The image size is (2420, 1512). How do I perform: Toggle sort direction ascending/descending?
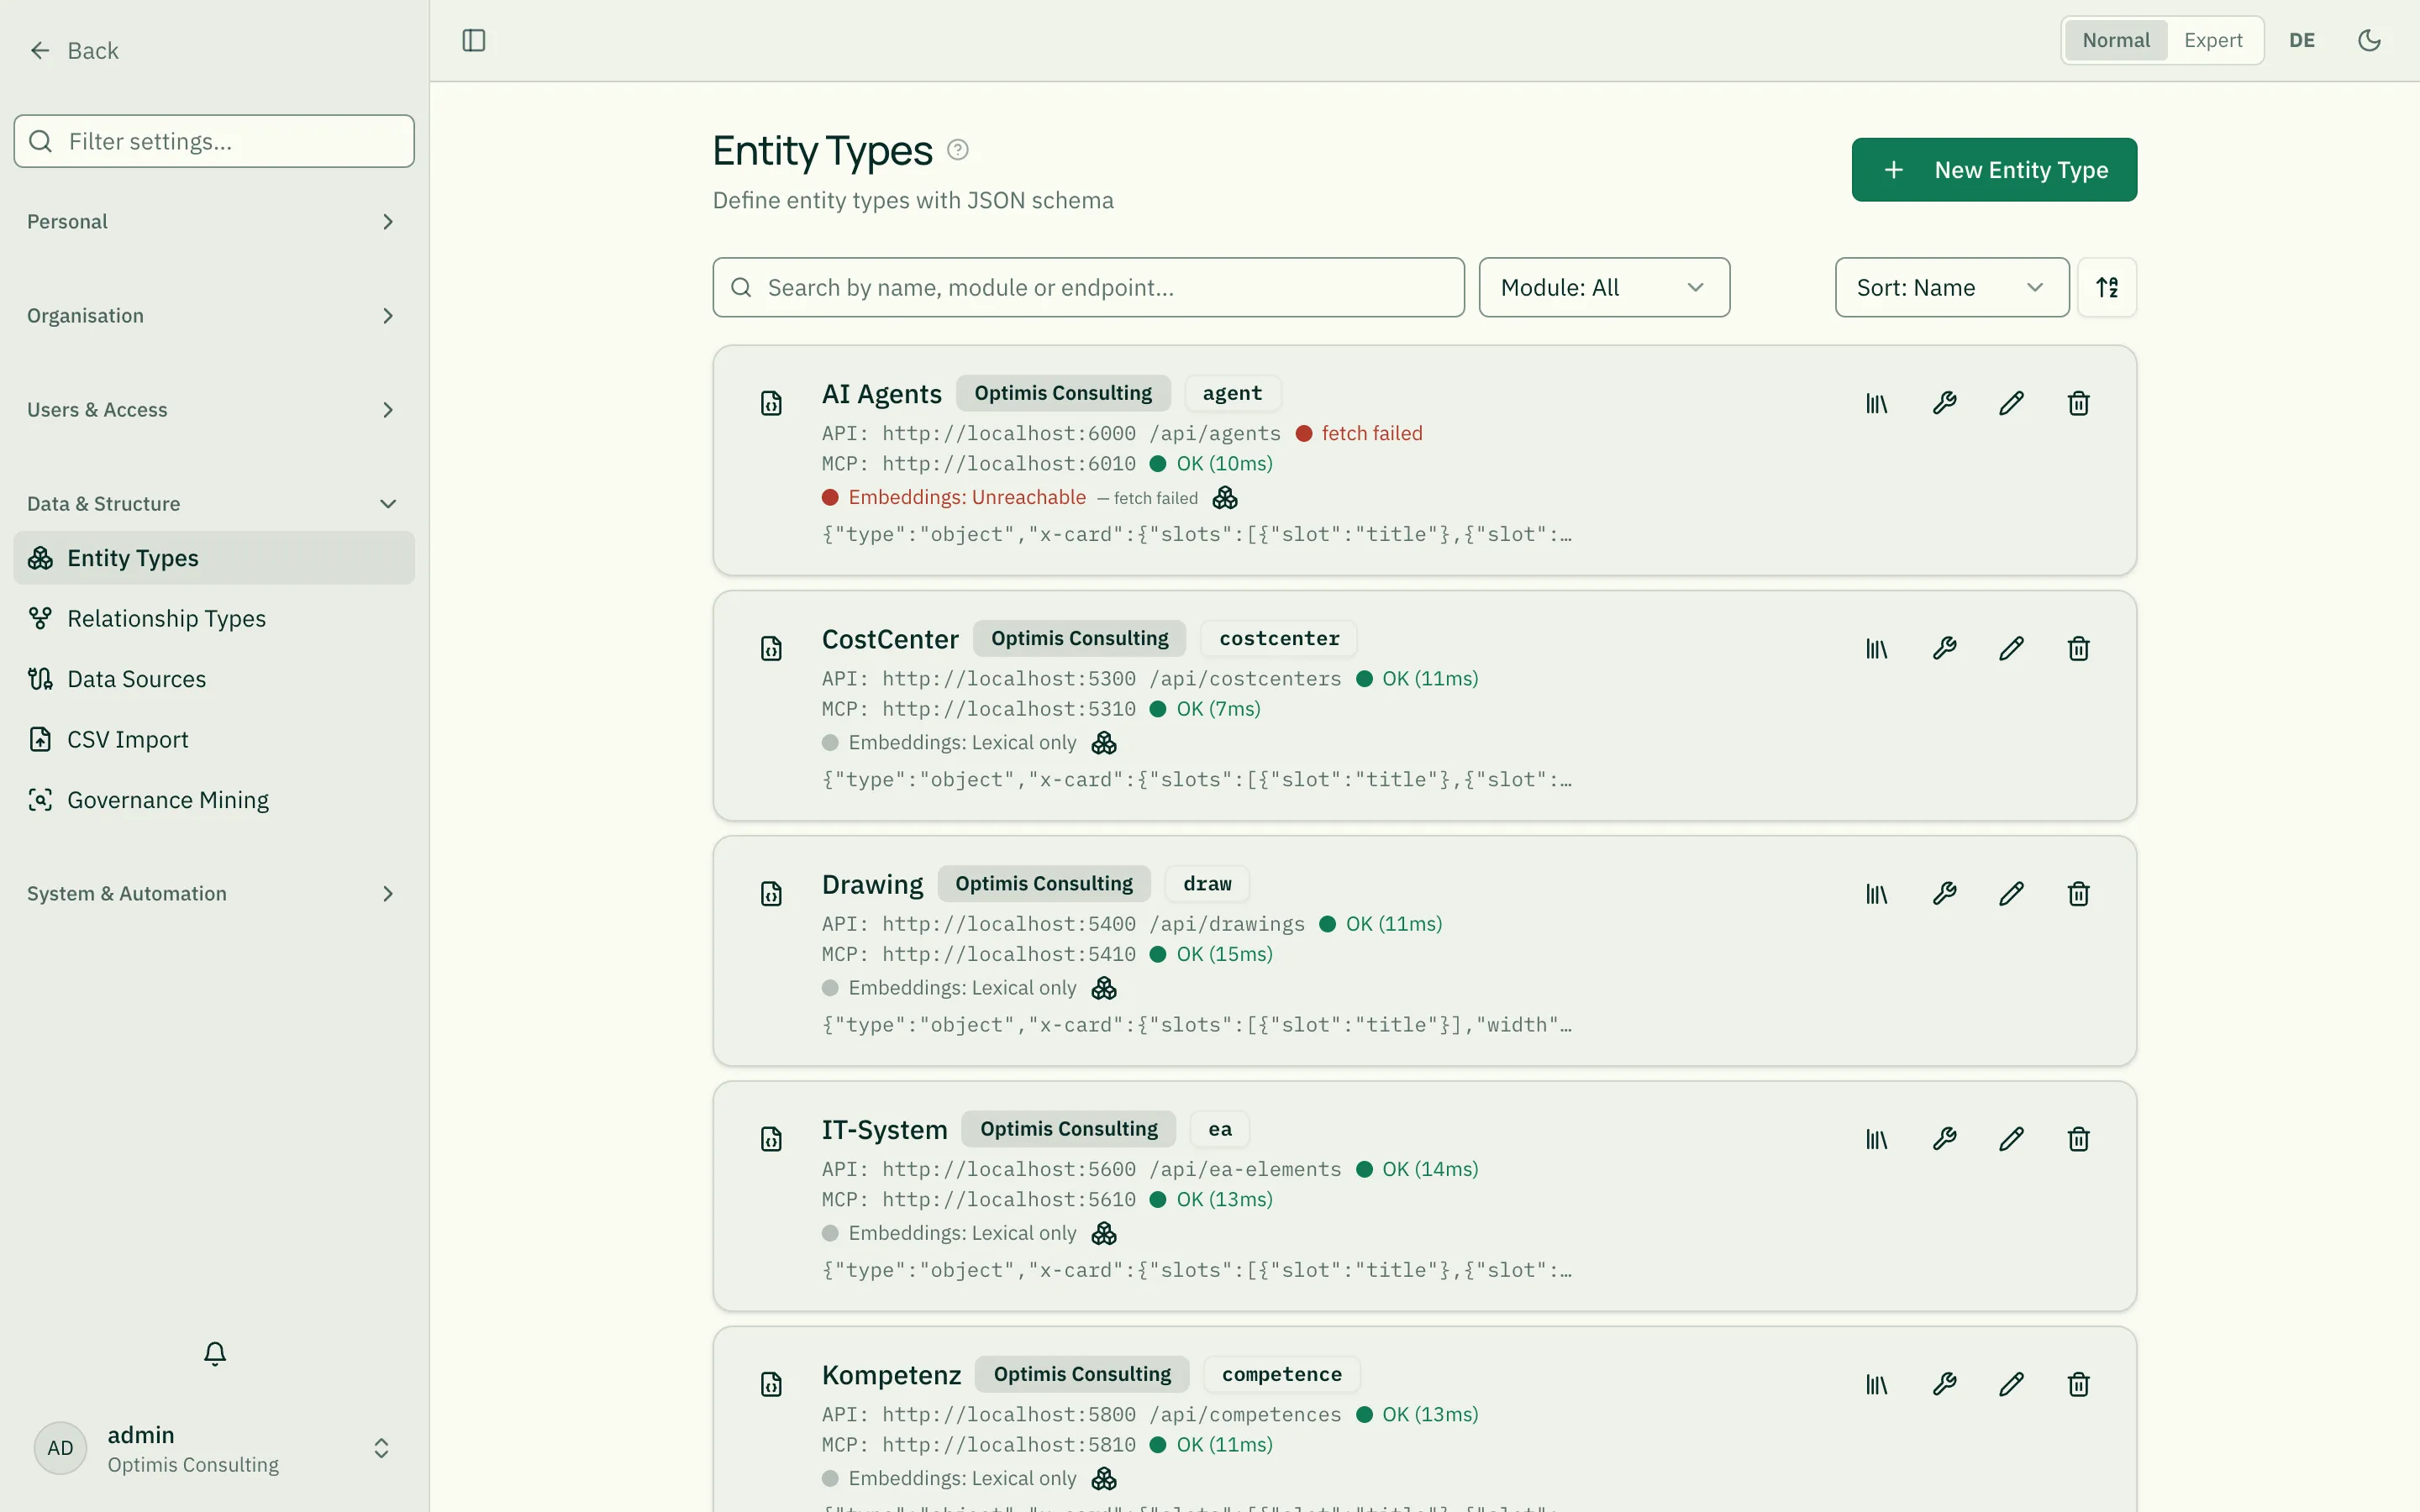(2107, 287)
